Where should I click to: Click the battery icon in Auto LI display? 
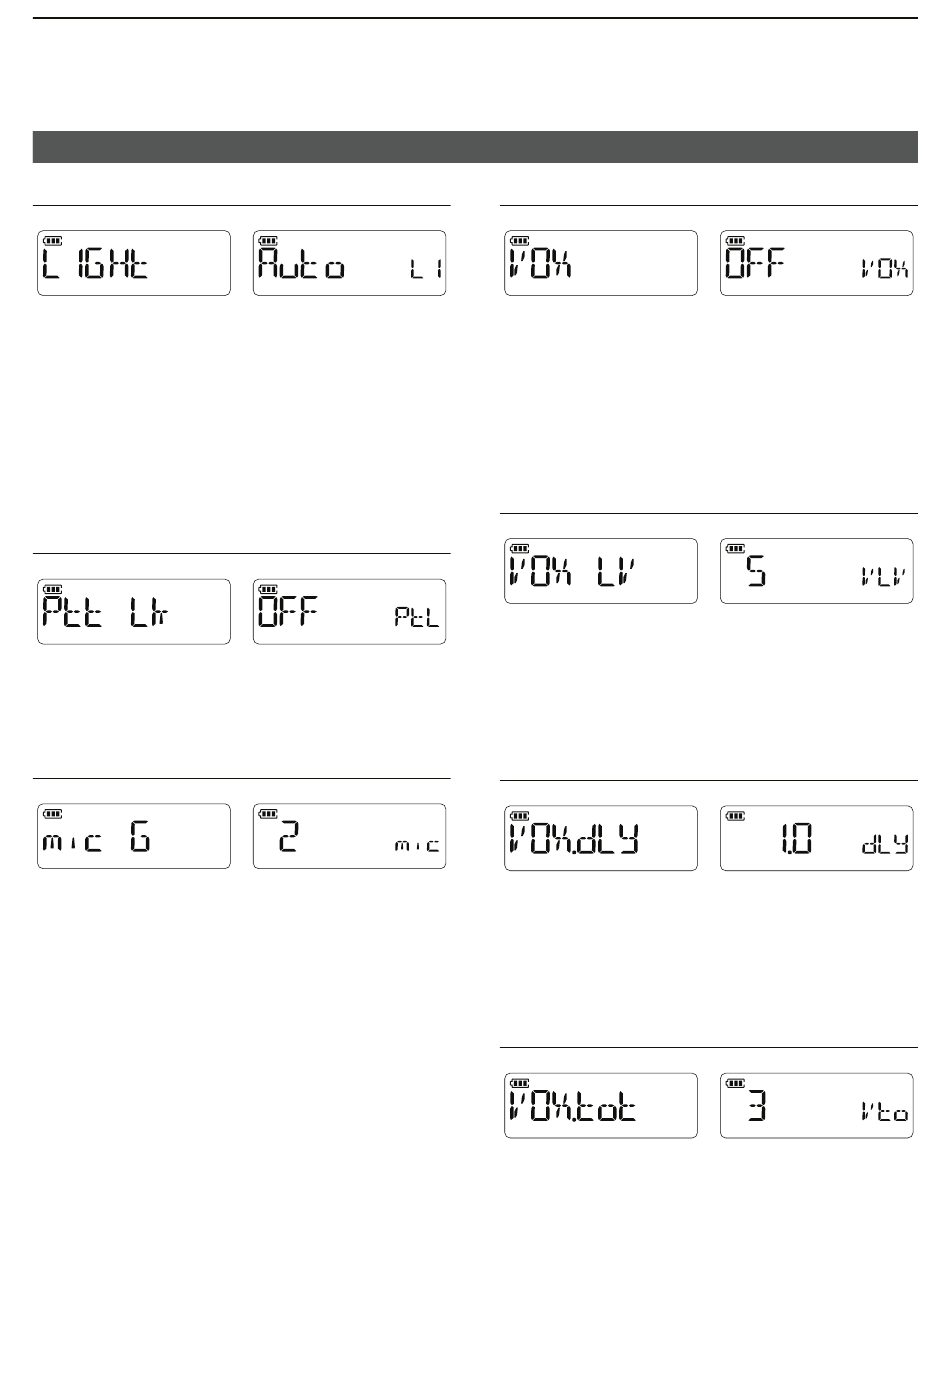coord(268,240)
